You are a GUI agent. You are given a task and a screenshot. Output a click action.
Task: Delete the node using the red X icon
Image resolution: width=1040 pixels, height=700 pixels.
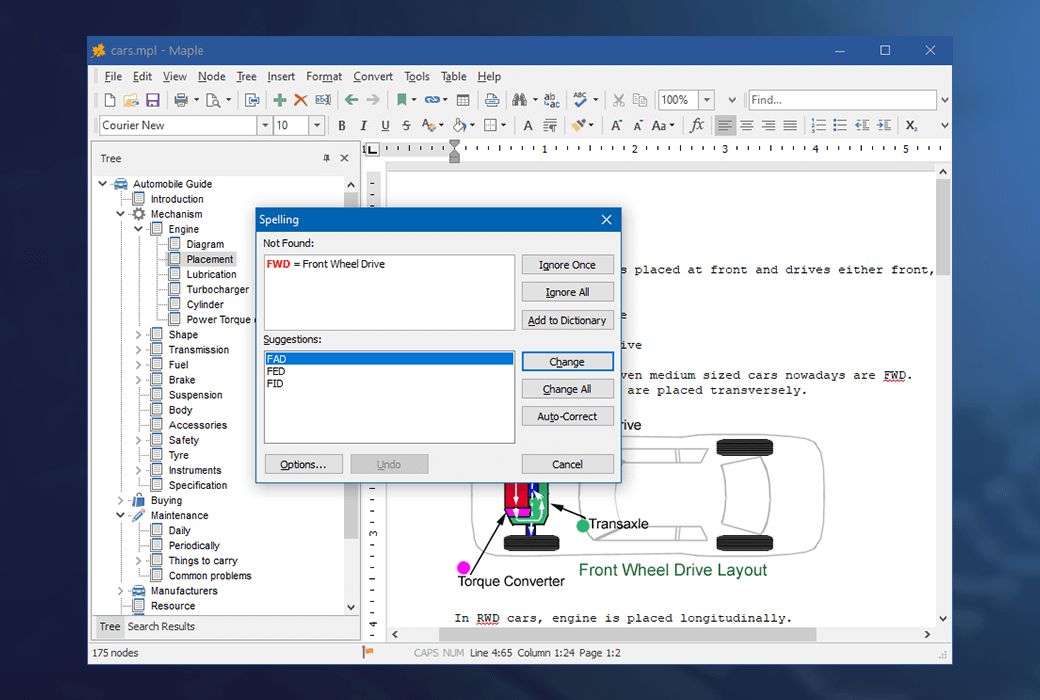300,100
